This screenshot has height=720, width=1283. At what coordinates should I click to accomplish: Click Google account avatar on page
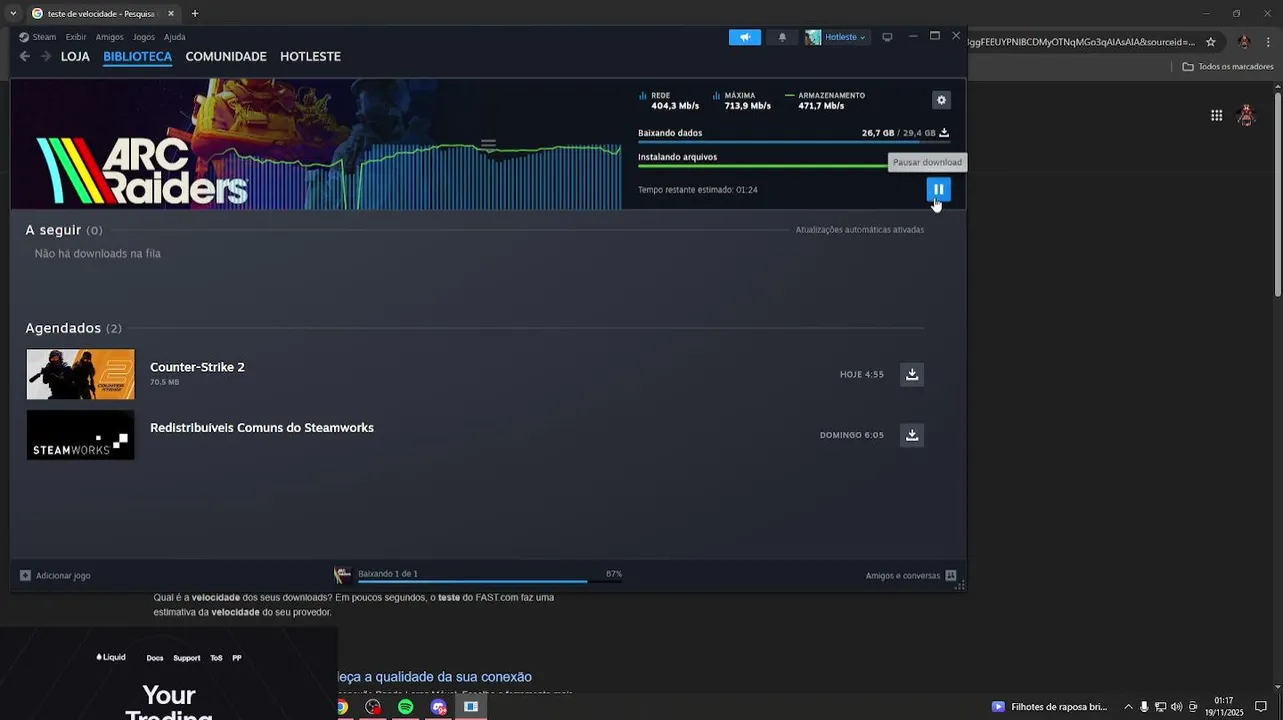click(x=1246, y=115)
